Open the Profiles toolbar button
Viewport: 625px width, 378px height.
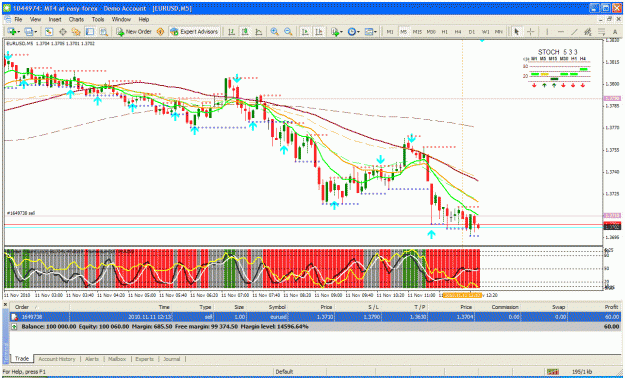coord(28,32)
